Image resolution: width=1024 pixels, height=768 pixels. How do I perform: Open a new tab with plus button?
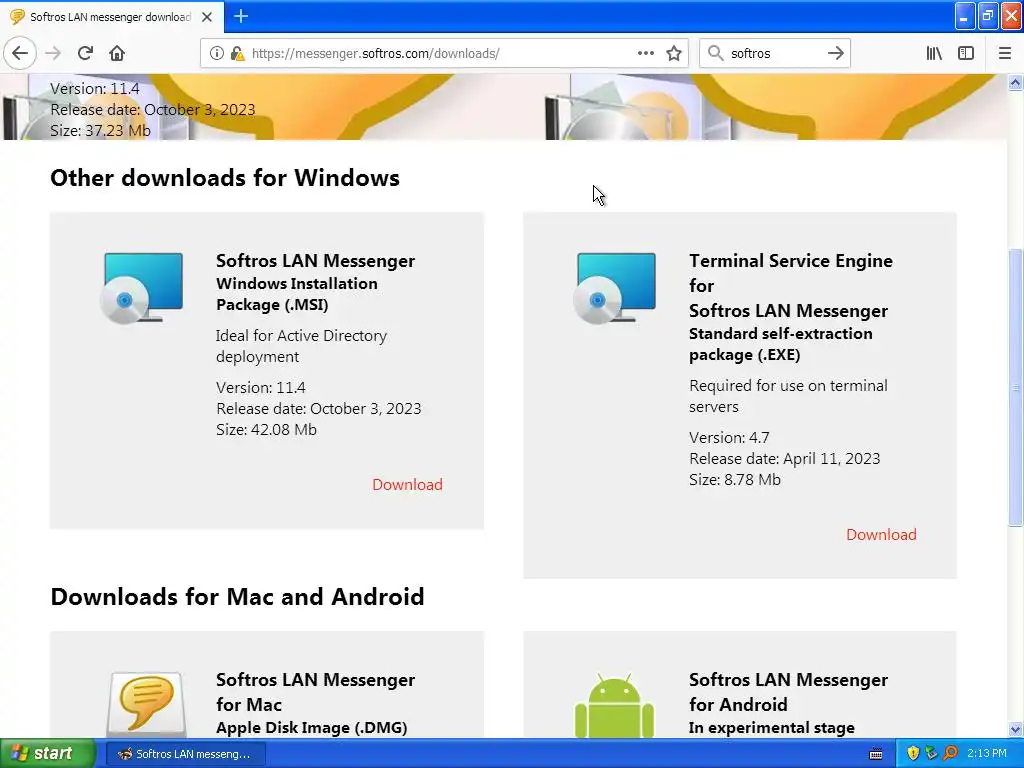[x=241, y=16]
